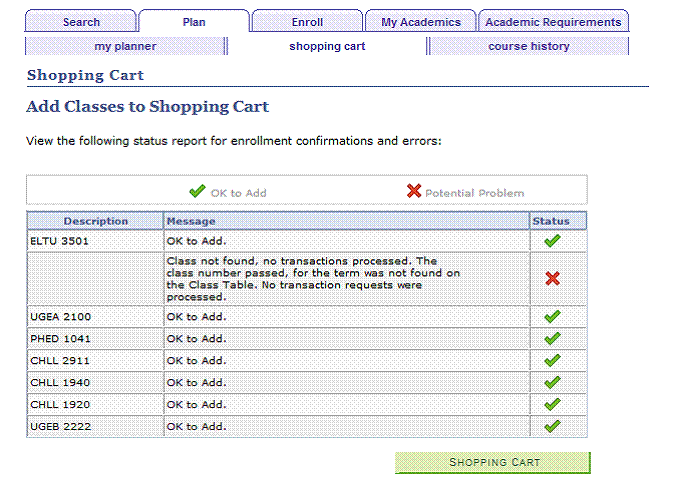Switch to the Enroll tab

[307, 22]
